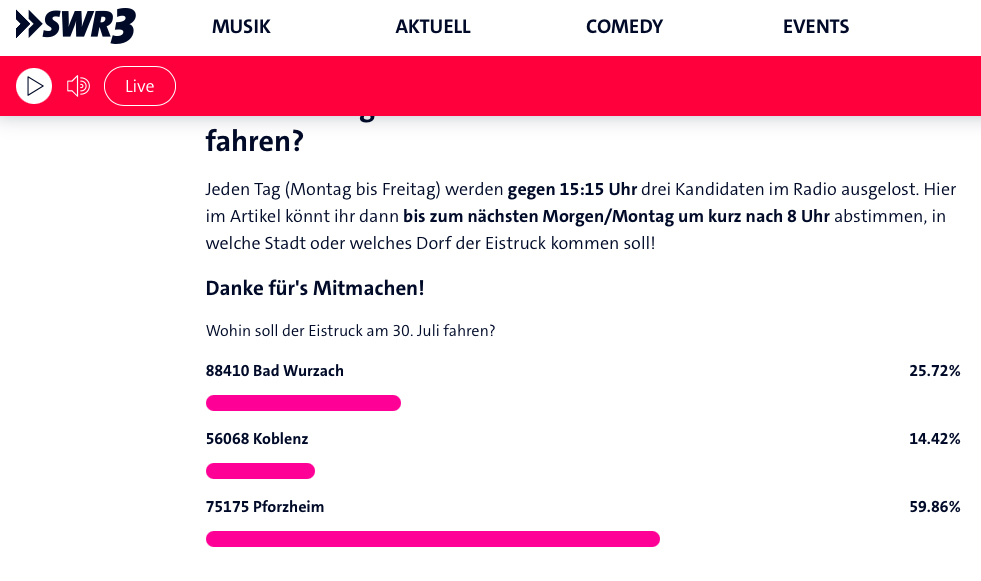The image size is (981, 581).
Task: Click the speaker volume icon
Action: [78, 86]
